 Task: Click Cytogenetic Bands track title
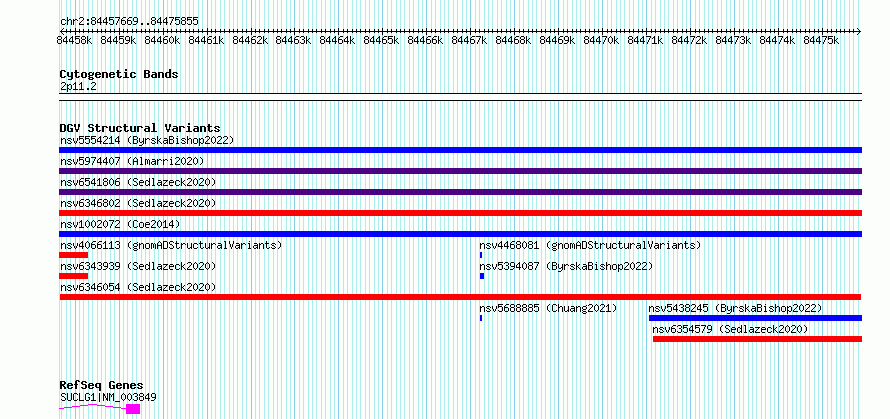(119, 74)
